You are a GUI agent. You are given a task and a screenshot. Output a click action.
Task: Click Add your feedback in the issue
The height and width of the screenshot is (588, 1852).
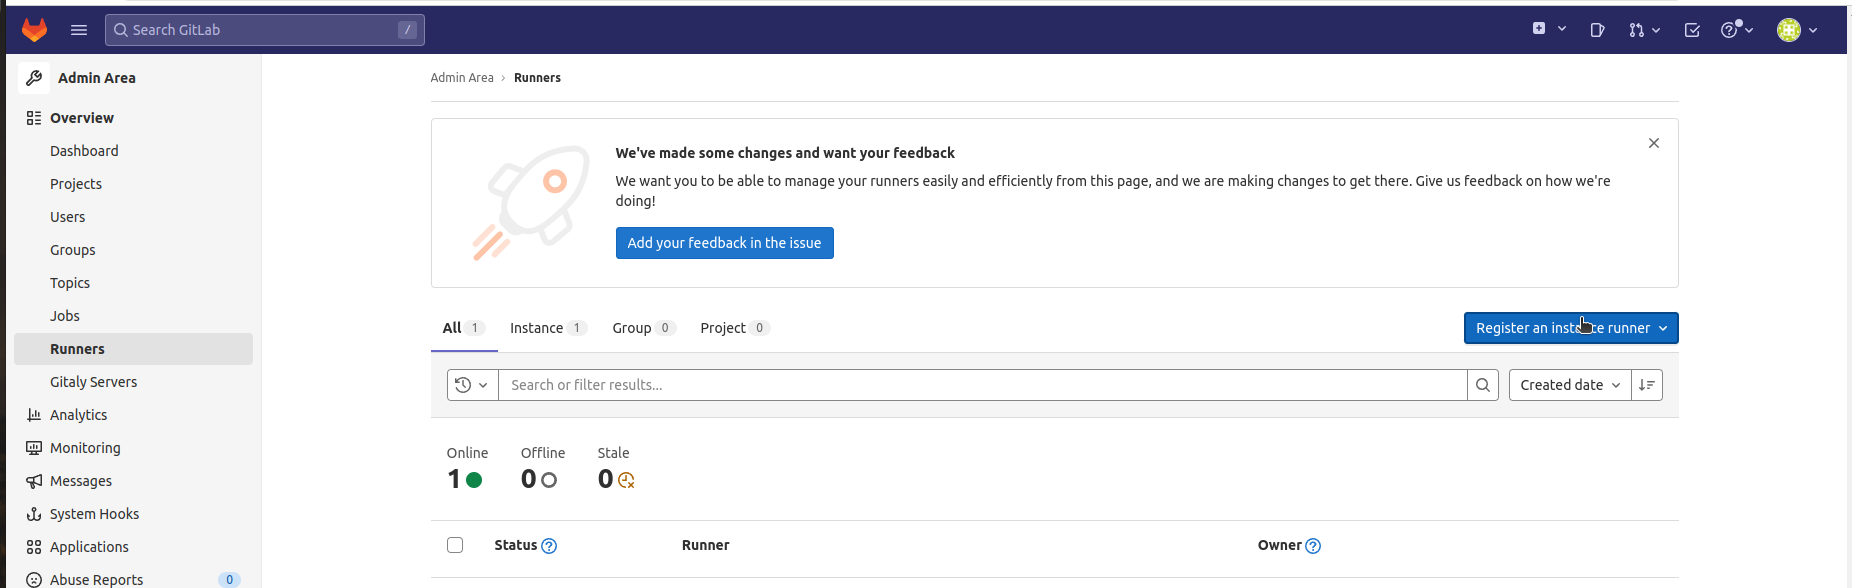pos(724,243)
